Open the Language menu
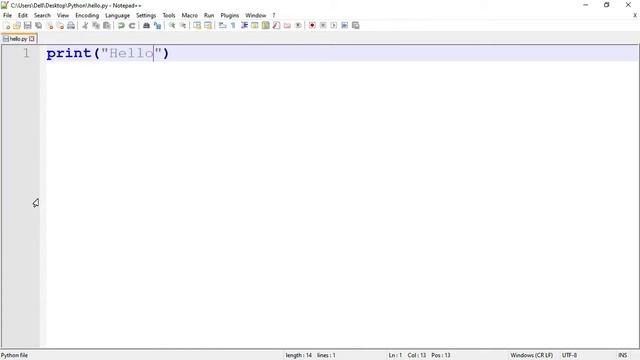Screen dimensions: 640x360 pyautogui.click(x=118, y=15)
